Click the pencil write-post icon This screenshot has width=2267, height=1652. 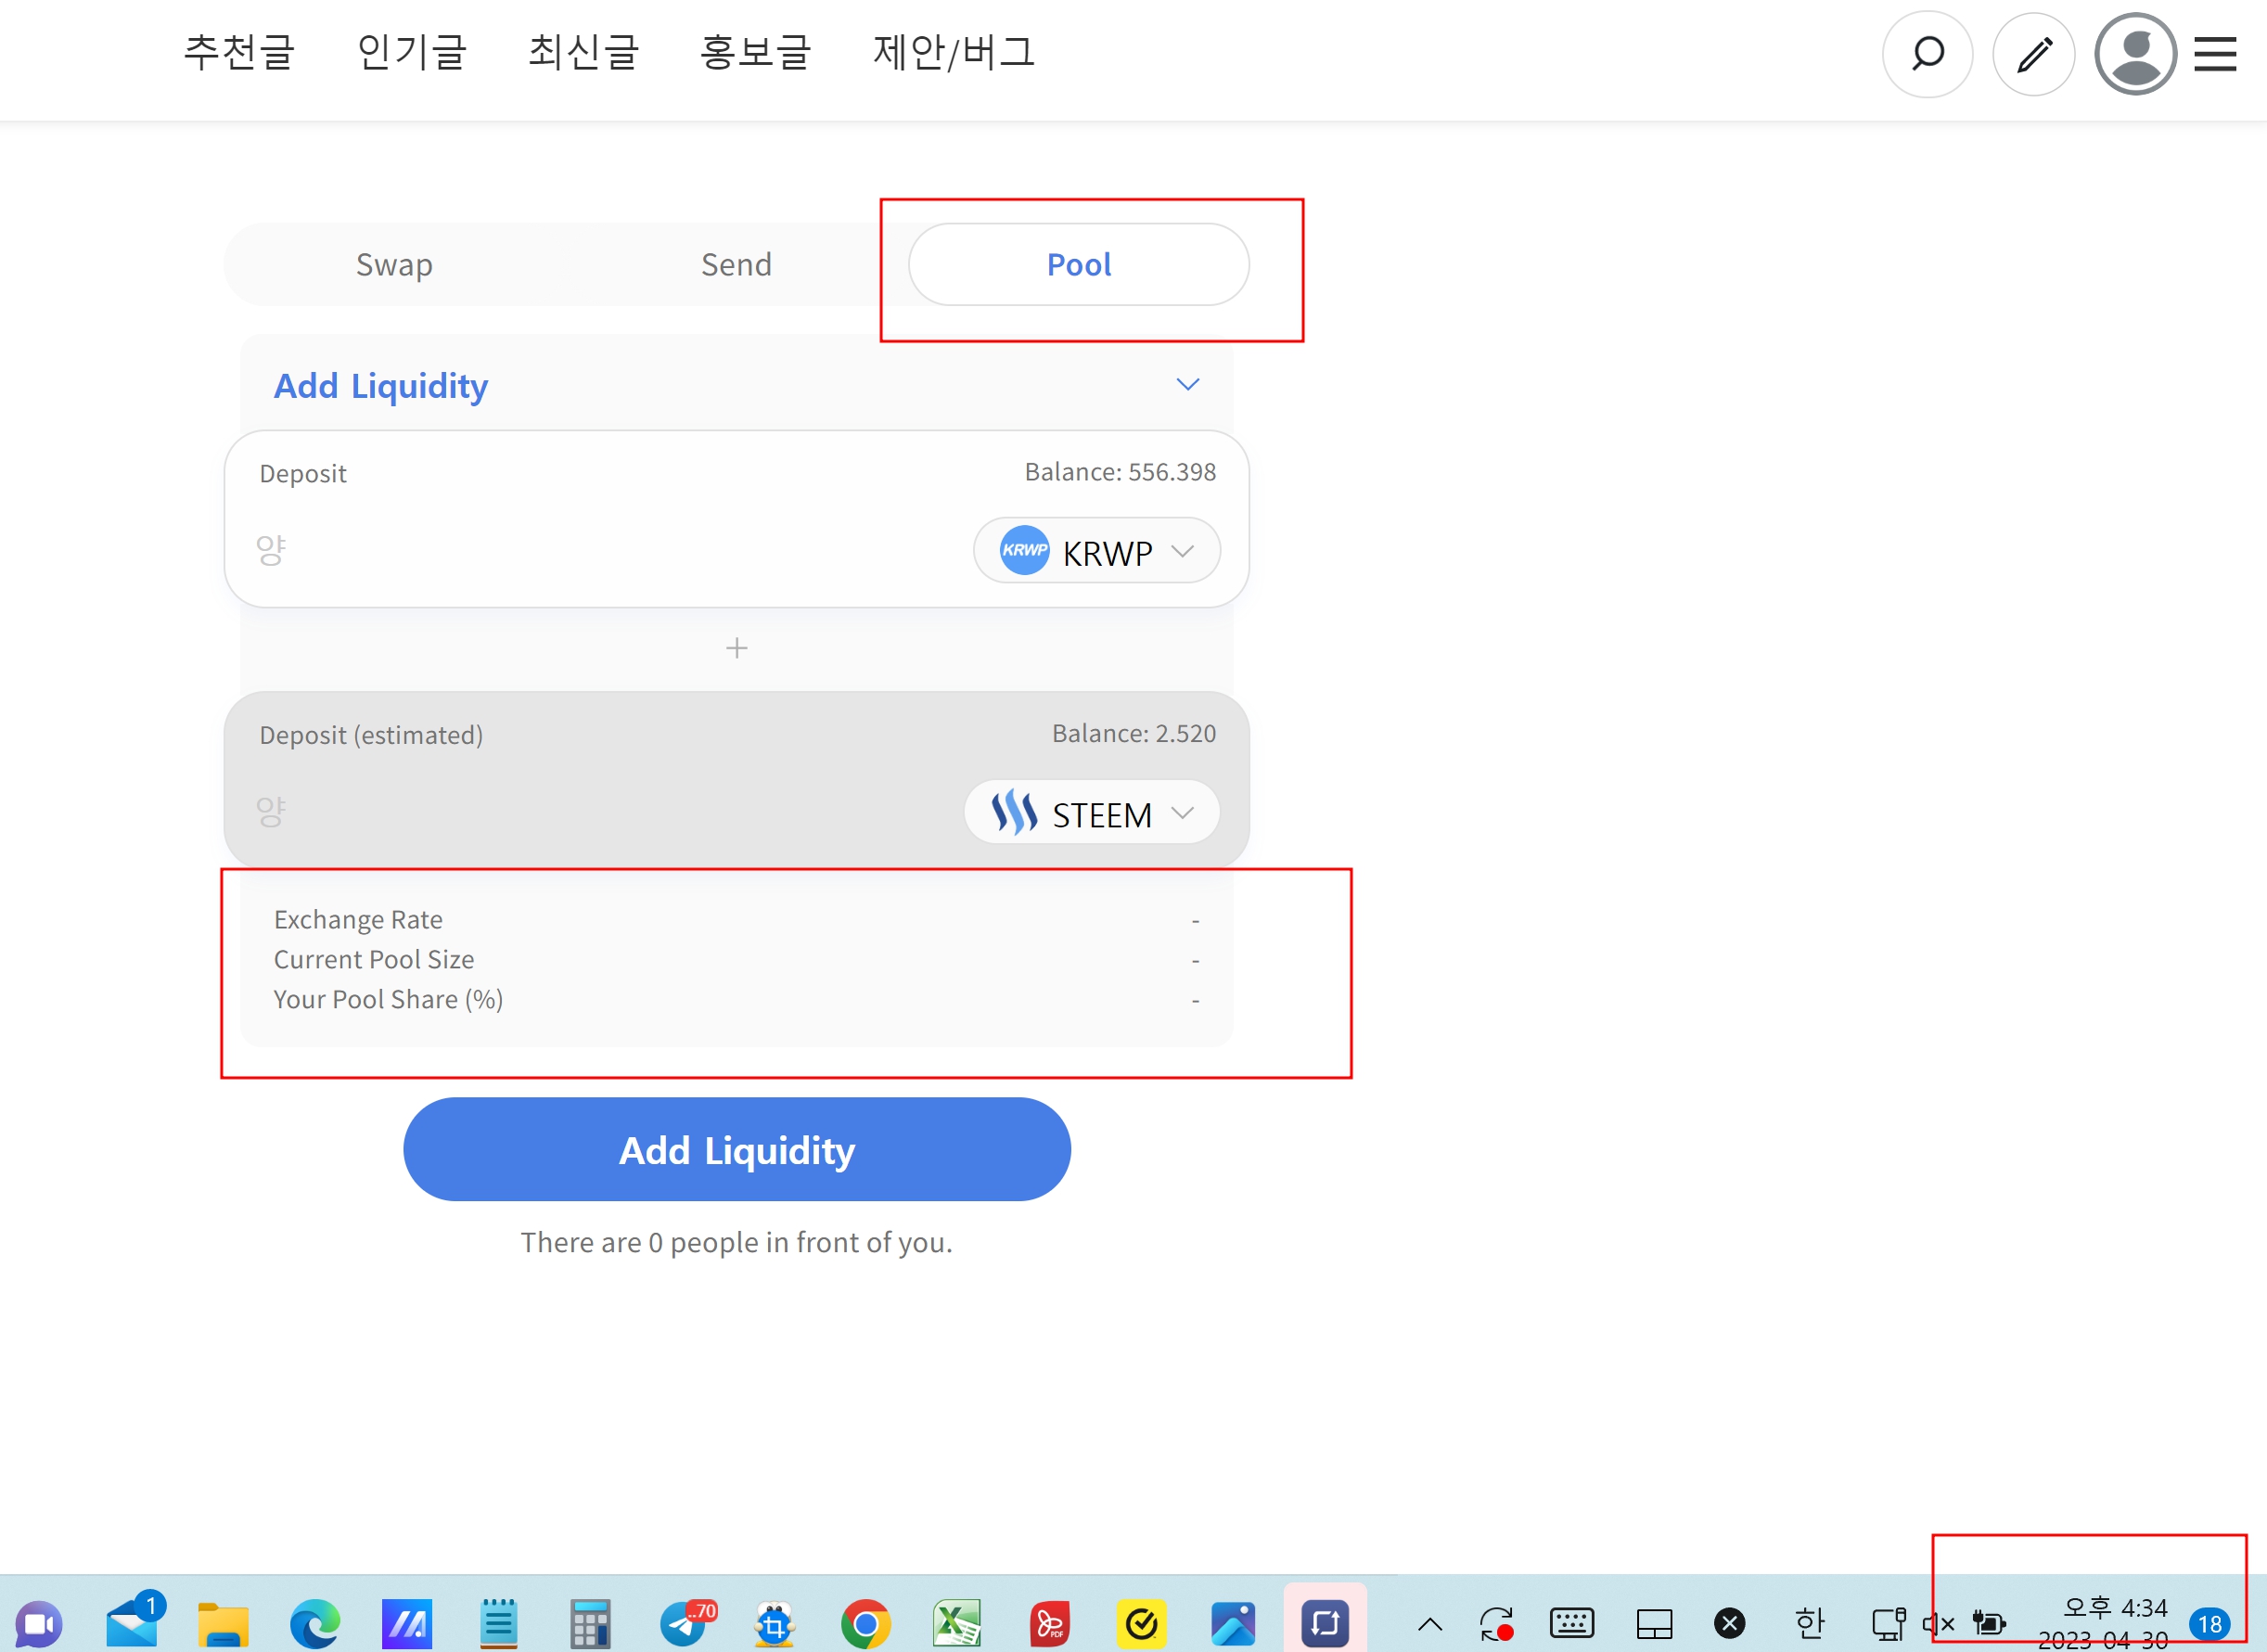(x=2033, y=54)
